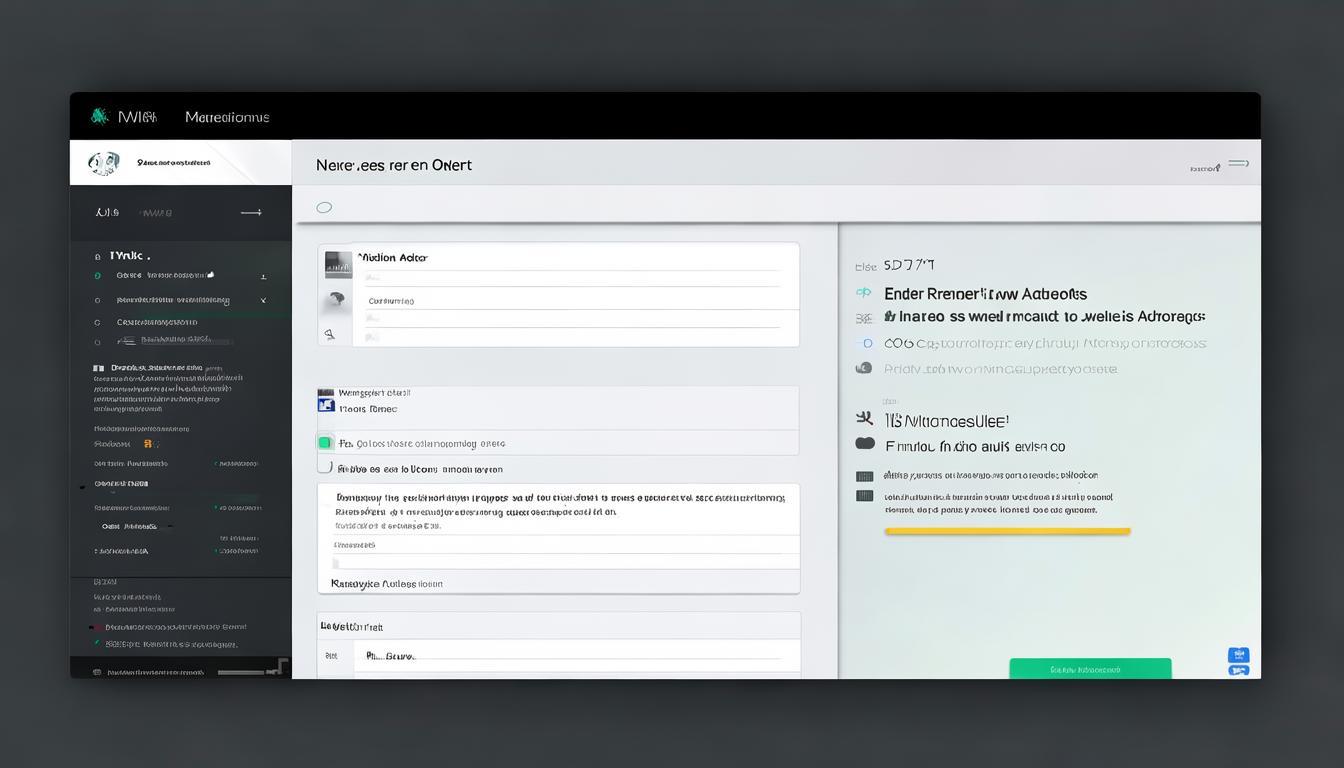Click the blue chat icon at bottom right
The height and width of the screenshot is (768, 1344).
click(1238, 655)
